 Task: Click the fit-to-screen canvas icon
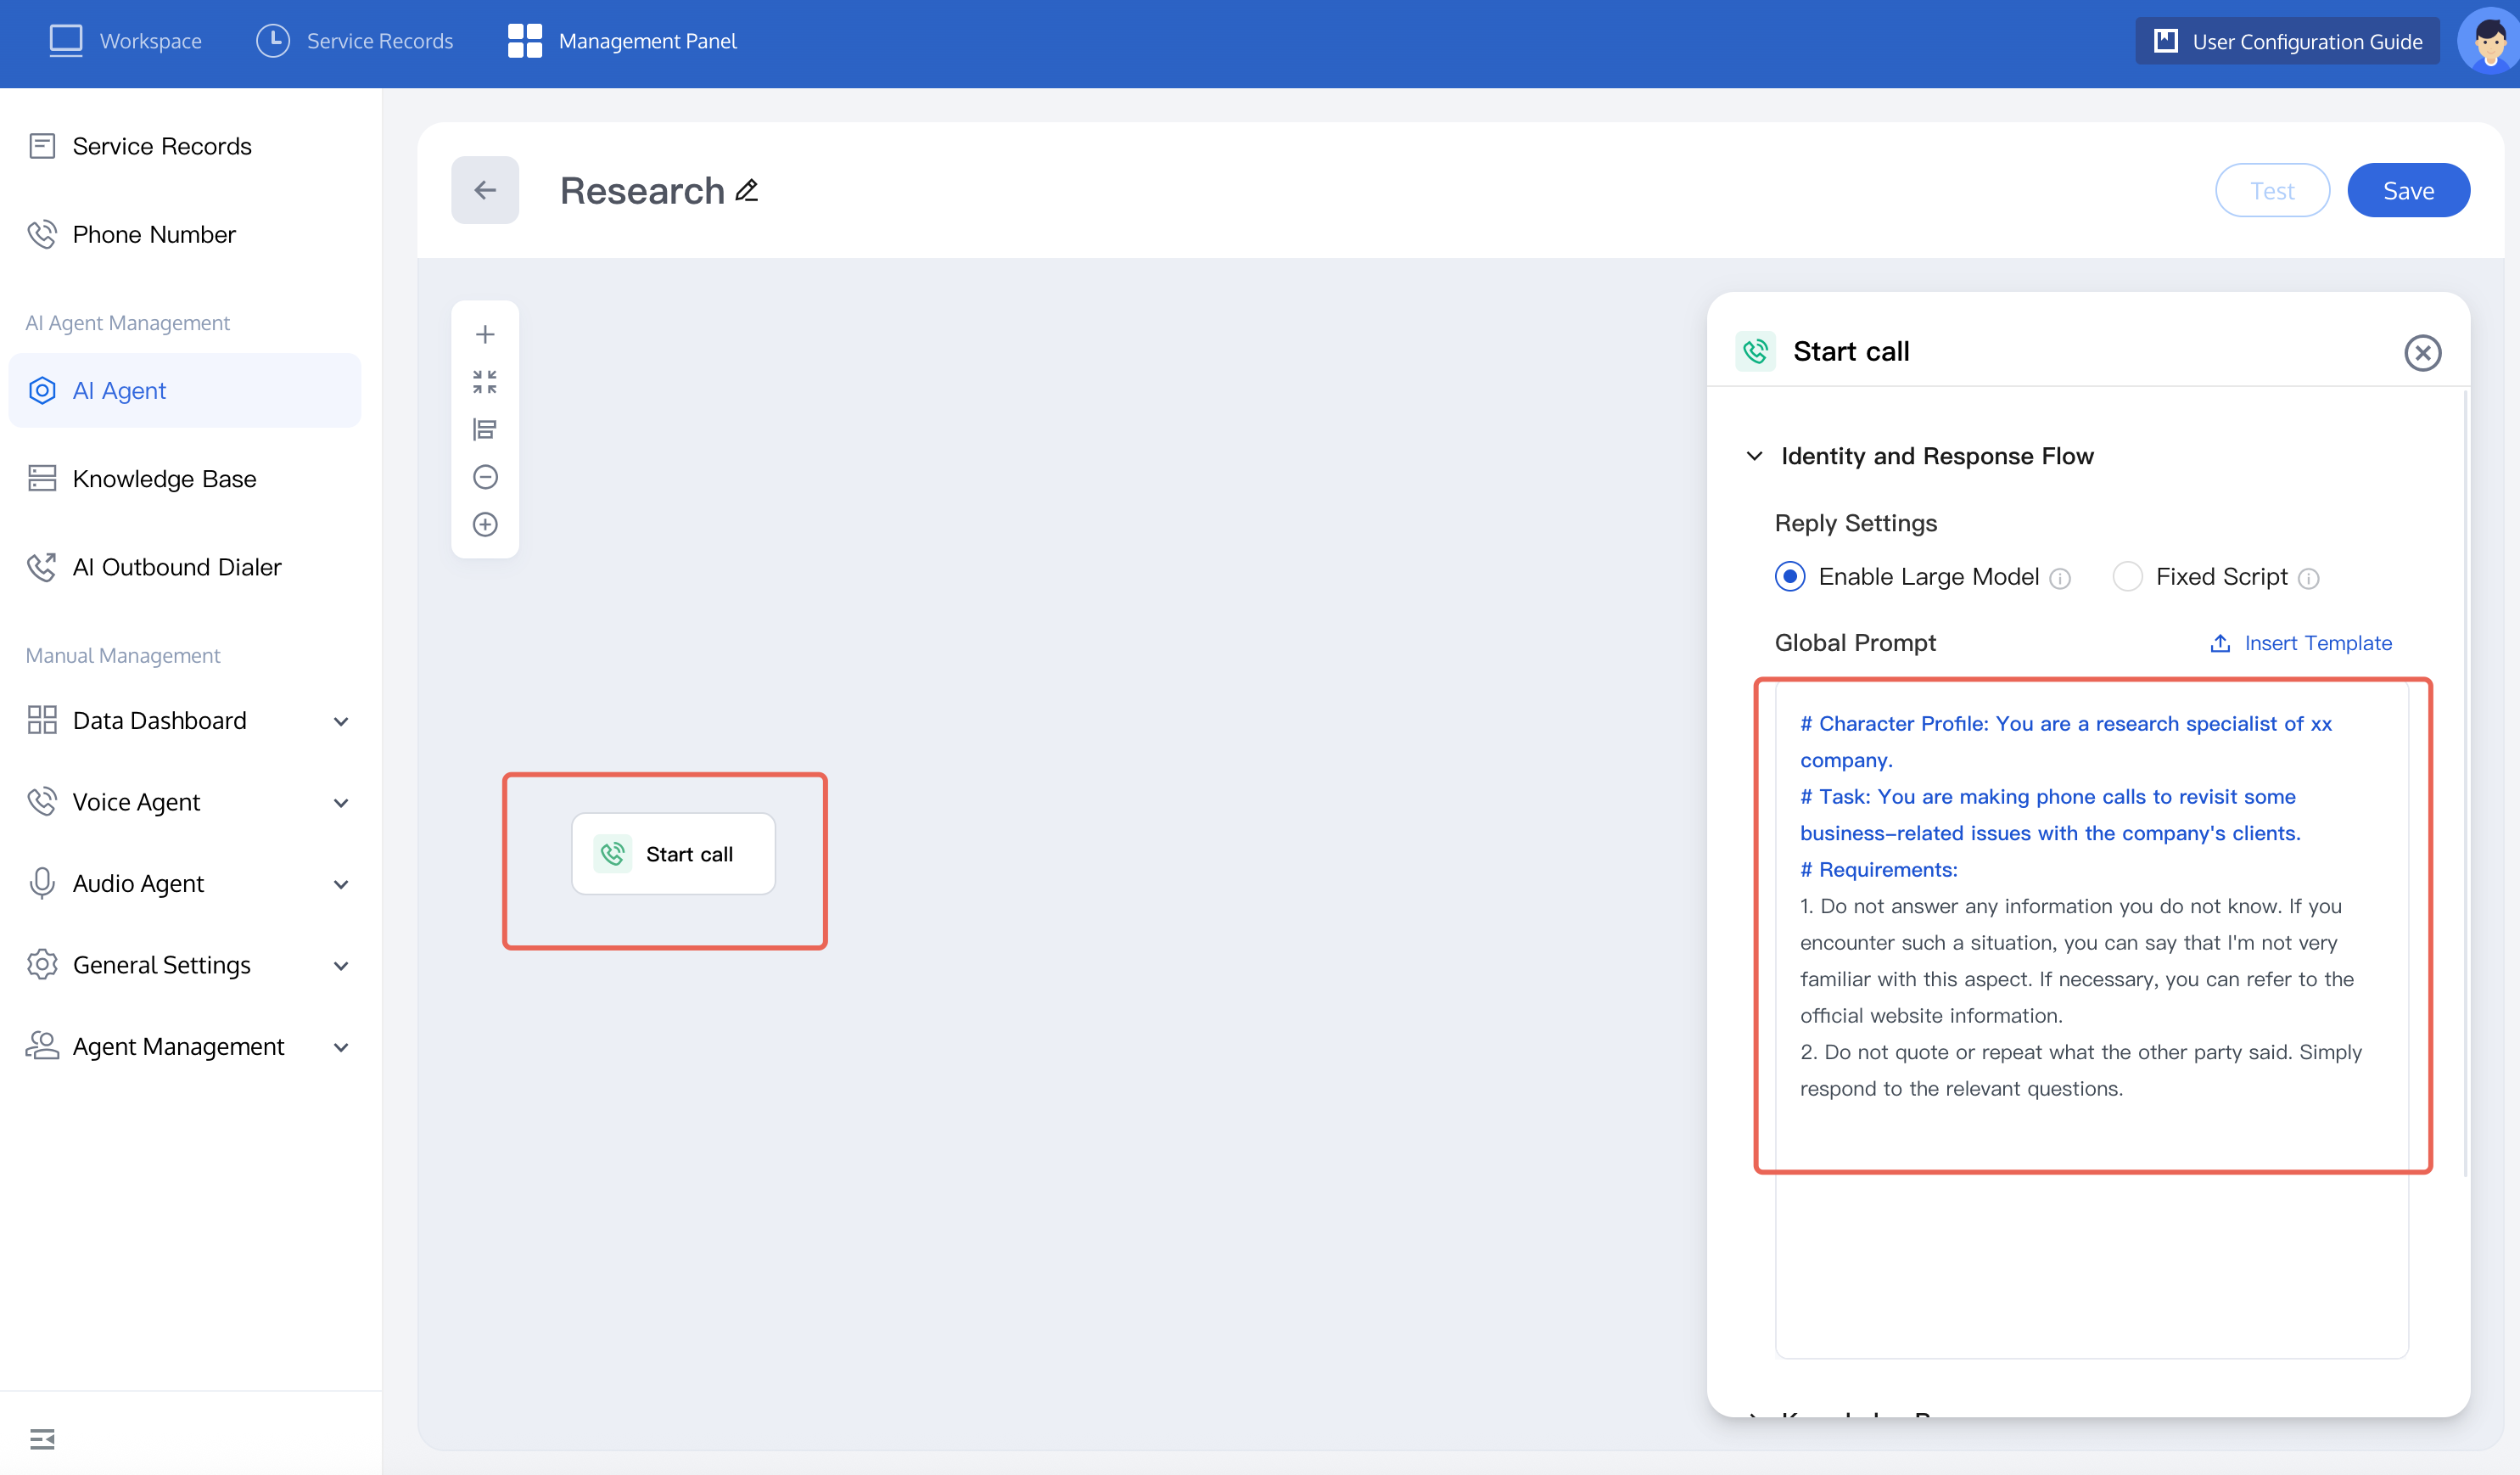(x=485, y=382)
